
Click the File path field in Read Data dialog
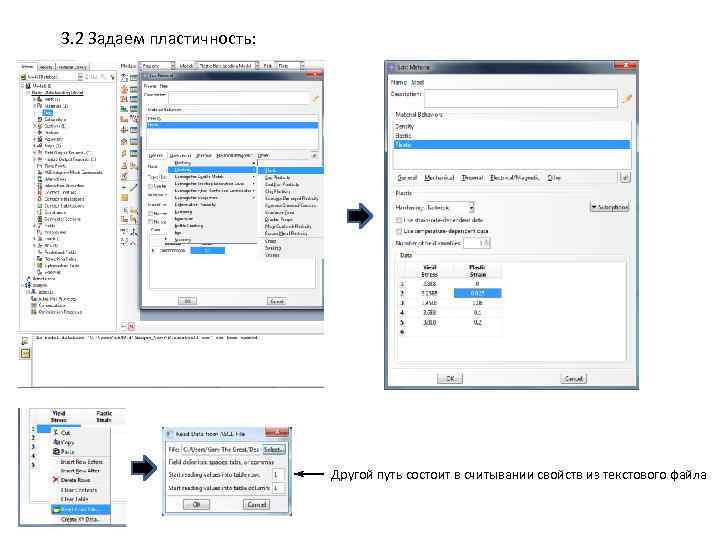(221, 450)
